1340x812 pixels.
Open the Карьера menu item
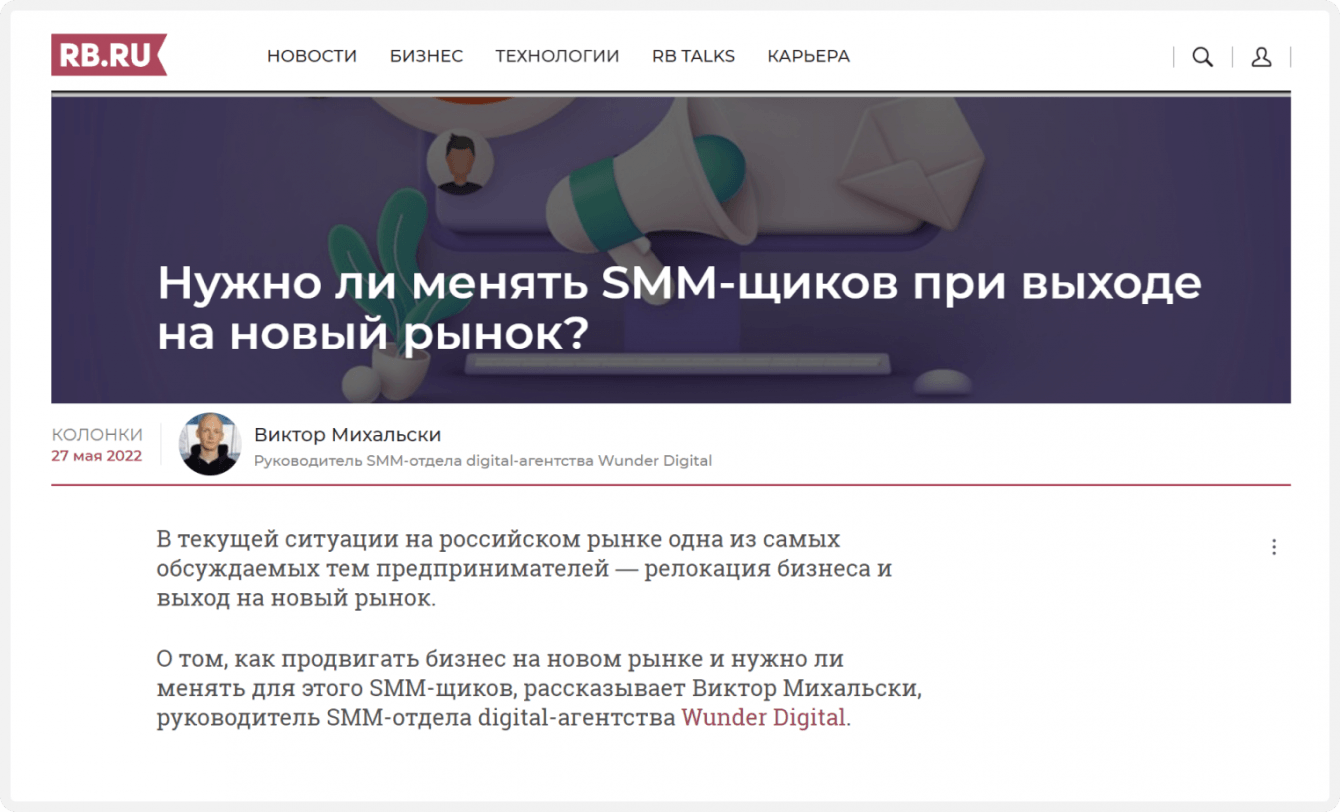pos(808,56)
